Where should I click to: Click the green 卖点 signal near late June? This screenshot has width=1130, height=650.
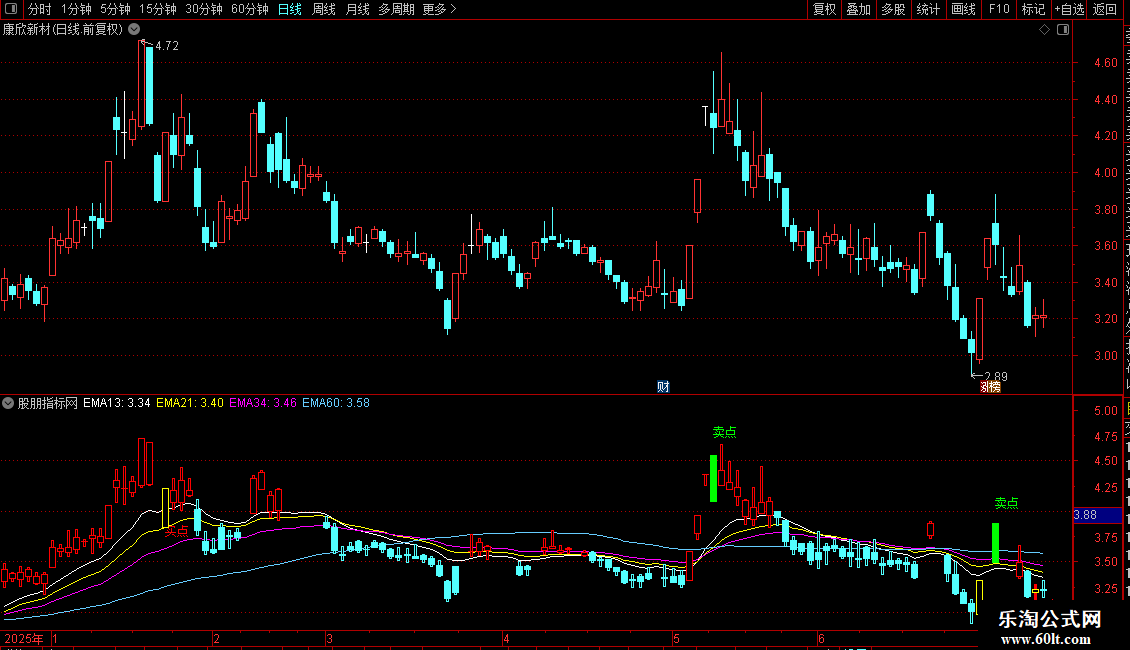point(1006,503)
